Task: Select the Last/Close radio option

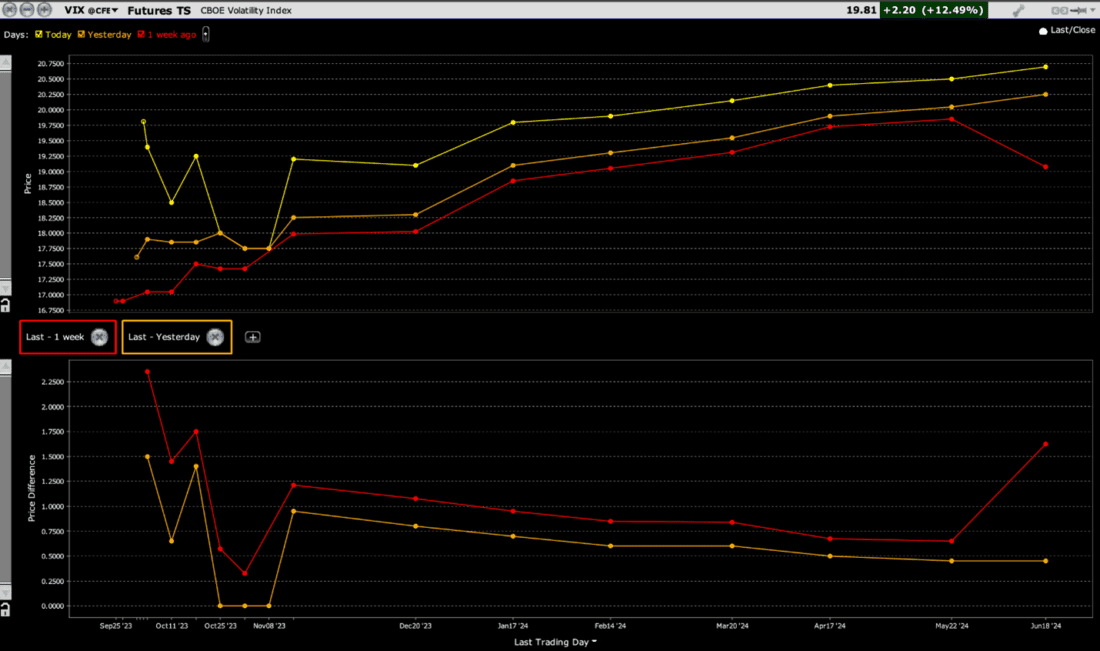Action: 1043,31
